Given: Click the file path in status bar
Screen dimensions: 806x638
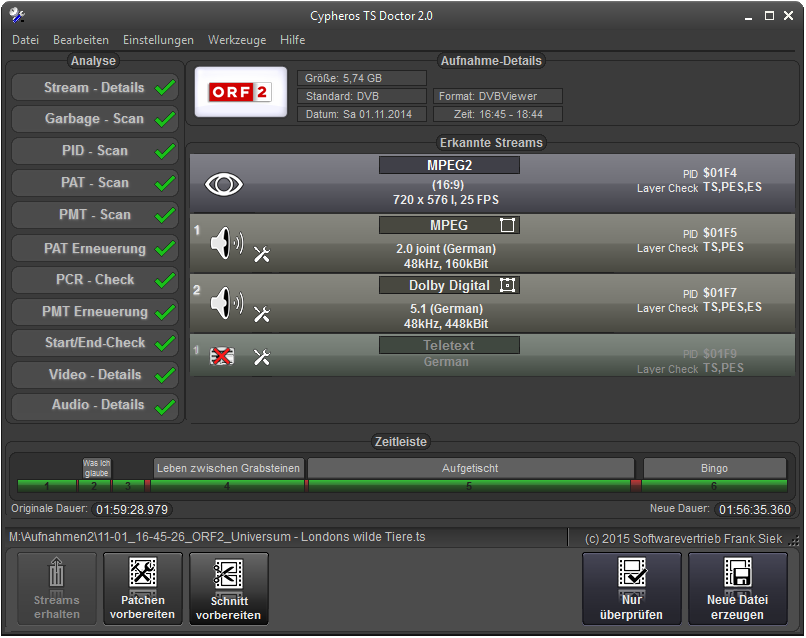Looking at the screenshot, I should pyautogui.click(x=217, y=537).
